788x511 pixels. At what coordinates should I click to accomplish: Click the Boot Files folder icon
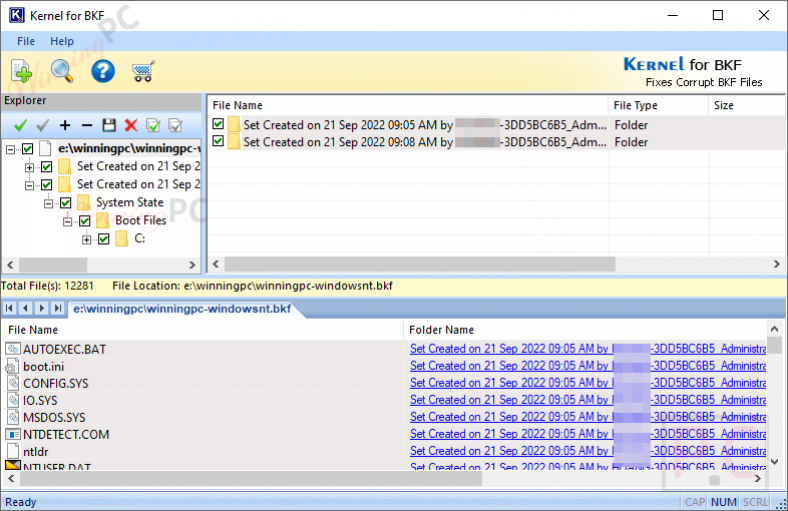(103, 220)
